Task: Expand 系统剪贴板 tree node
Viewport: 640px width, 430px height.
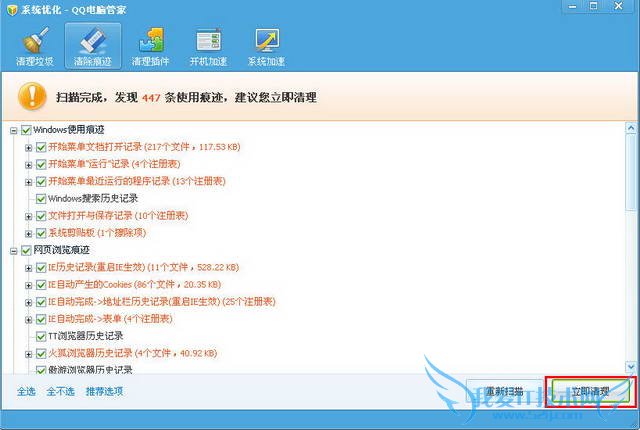Action: click(28, 234)
